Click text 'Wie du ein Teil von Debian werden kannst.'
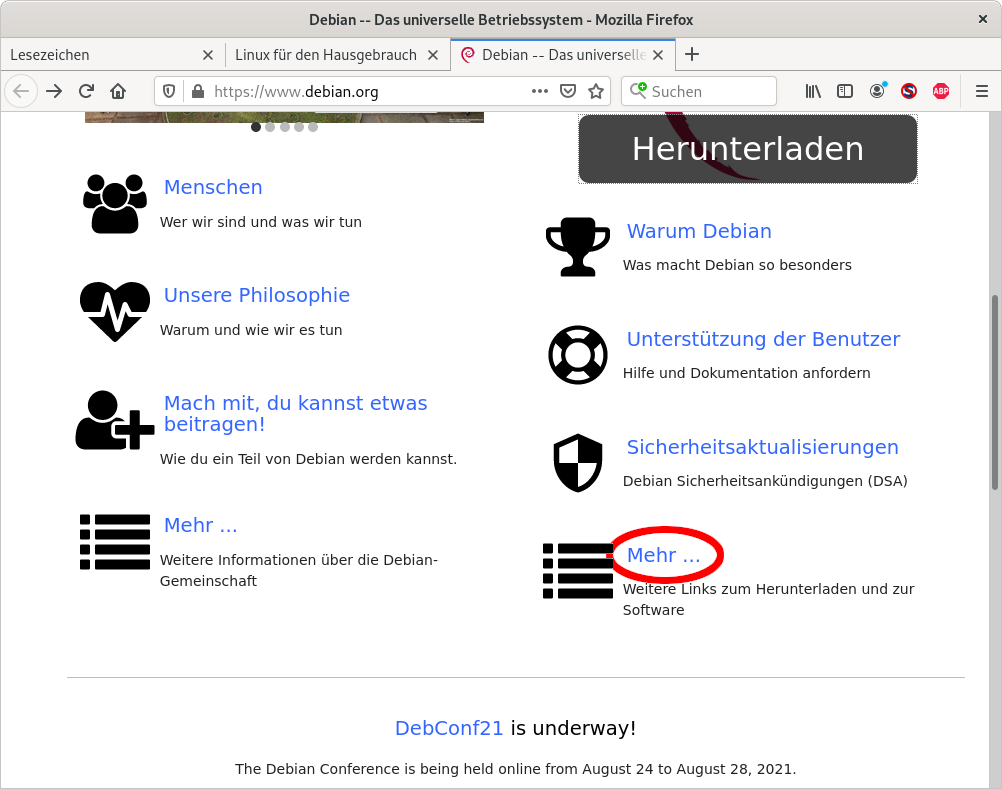 (x=308, y=459)
